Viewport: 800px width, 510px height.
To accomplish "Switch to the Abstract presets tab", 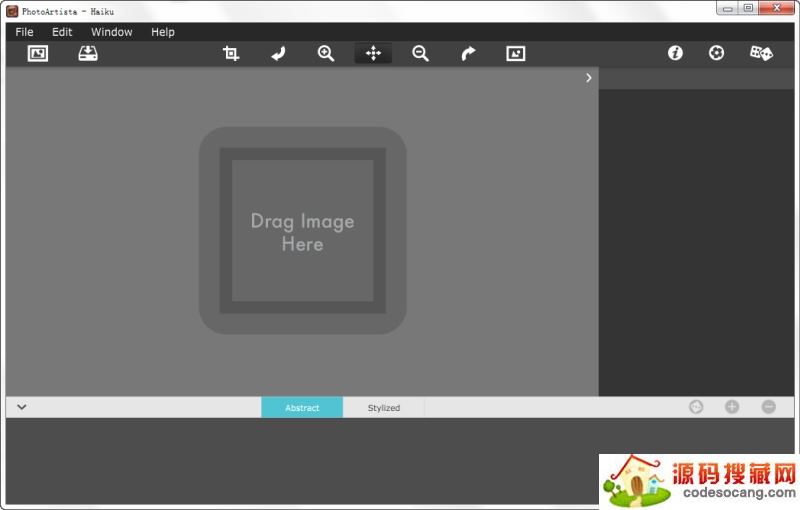I will 302,408.
